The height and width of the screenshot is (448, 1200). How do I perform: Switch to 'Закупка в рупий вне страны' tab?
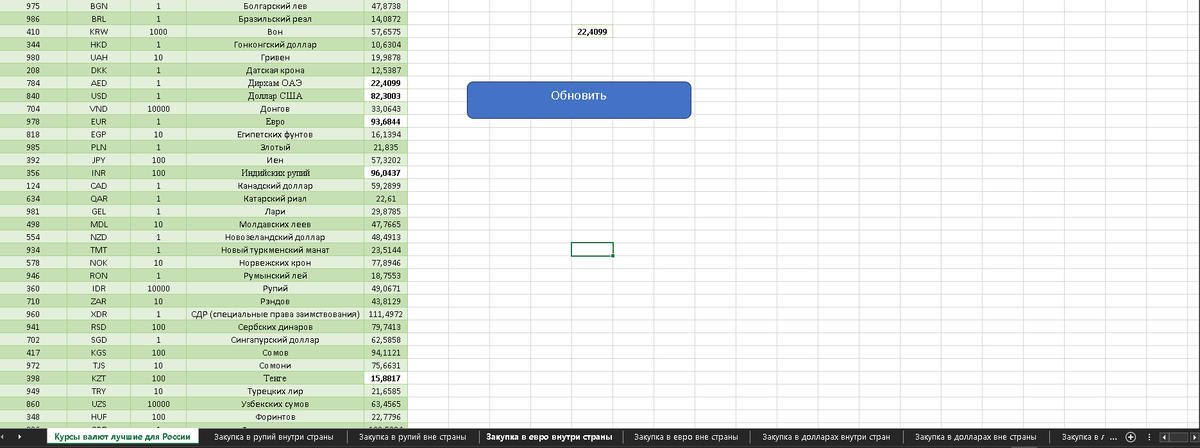coord(412,437)
